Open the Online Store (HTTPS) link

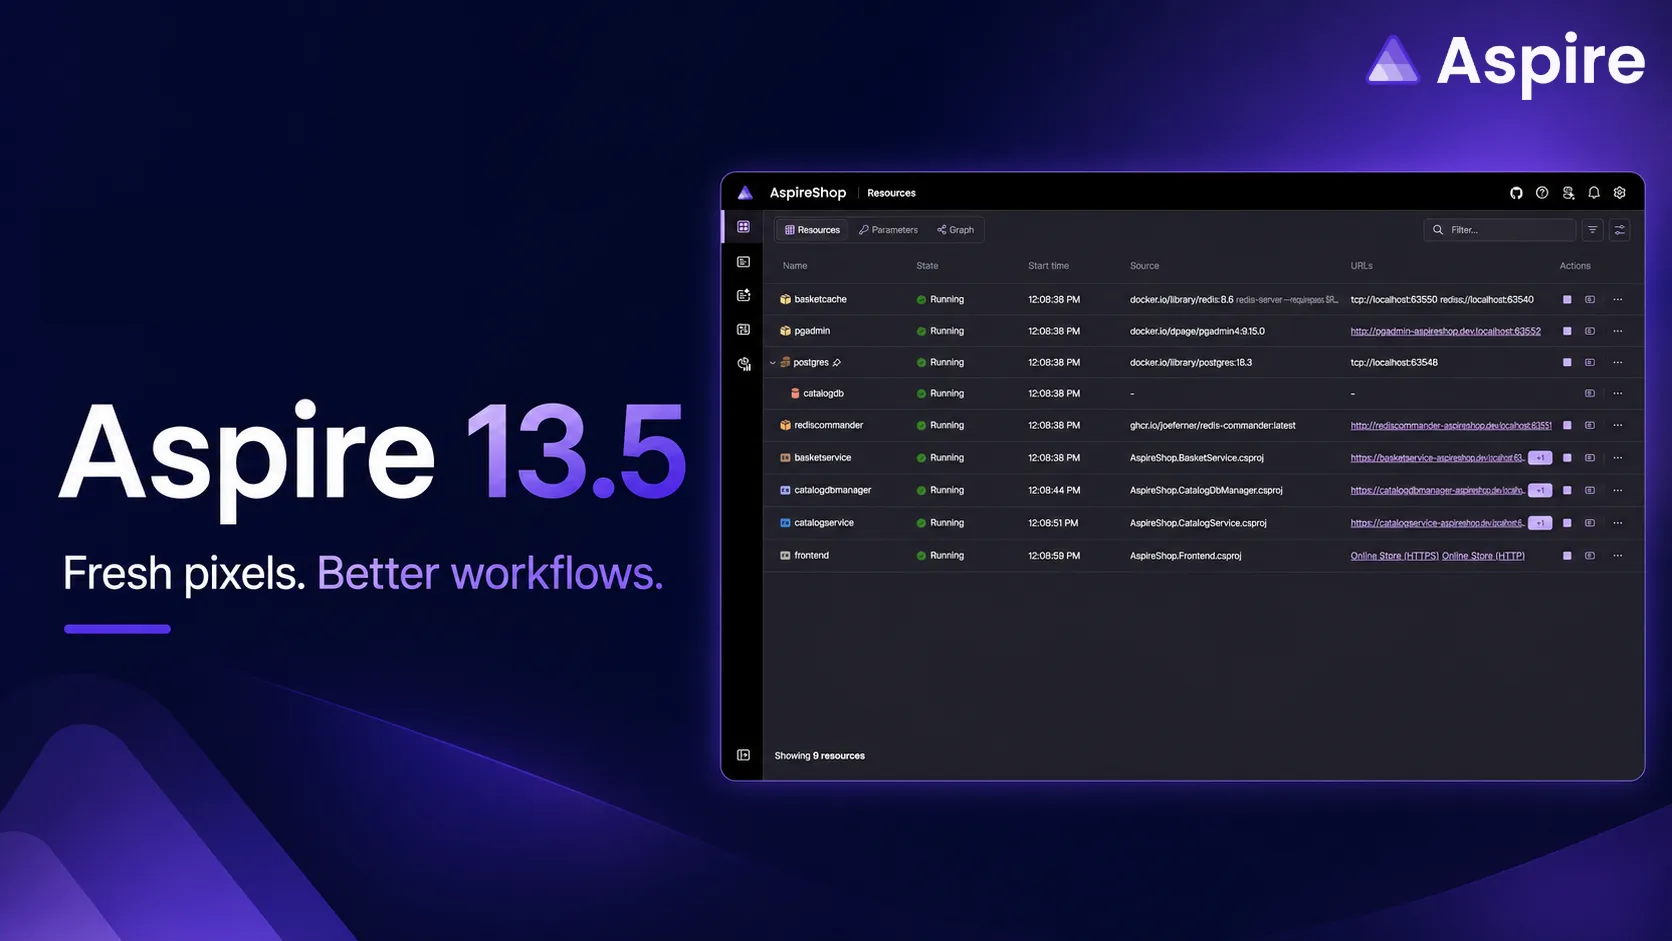pos(1395,556)
